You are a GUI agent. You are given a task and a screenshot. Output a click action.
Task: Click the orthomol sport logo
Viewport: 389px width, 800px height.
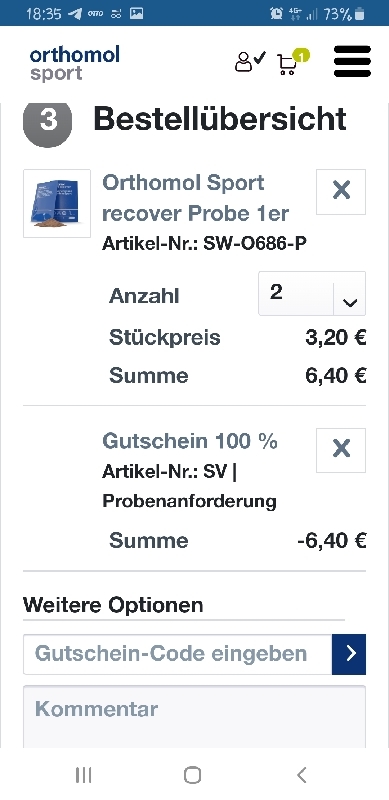click(75, 62)
